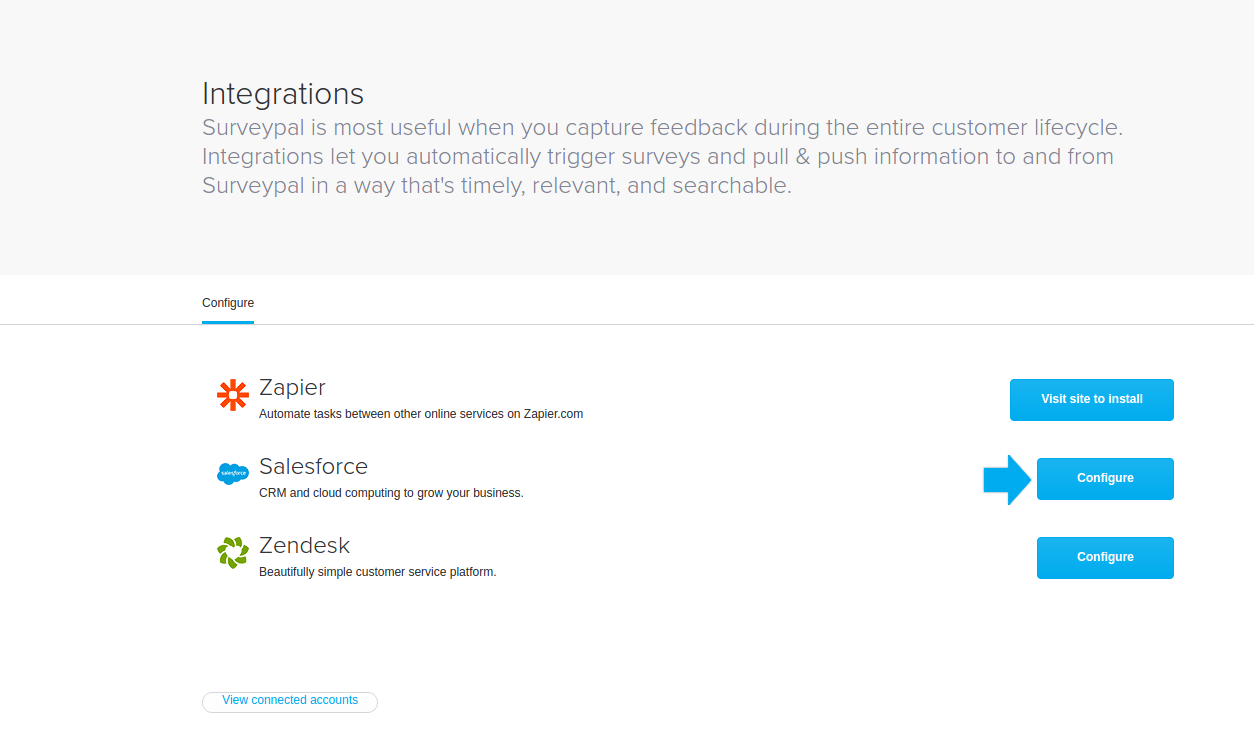Click the blue underline beneath Configure tab
1254x741 pixels.
[x=228, y=322]
